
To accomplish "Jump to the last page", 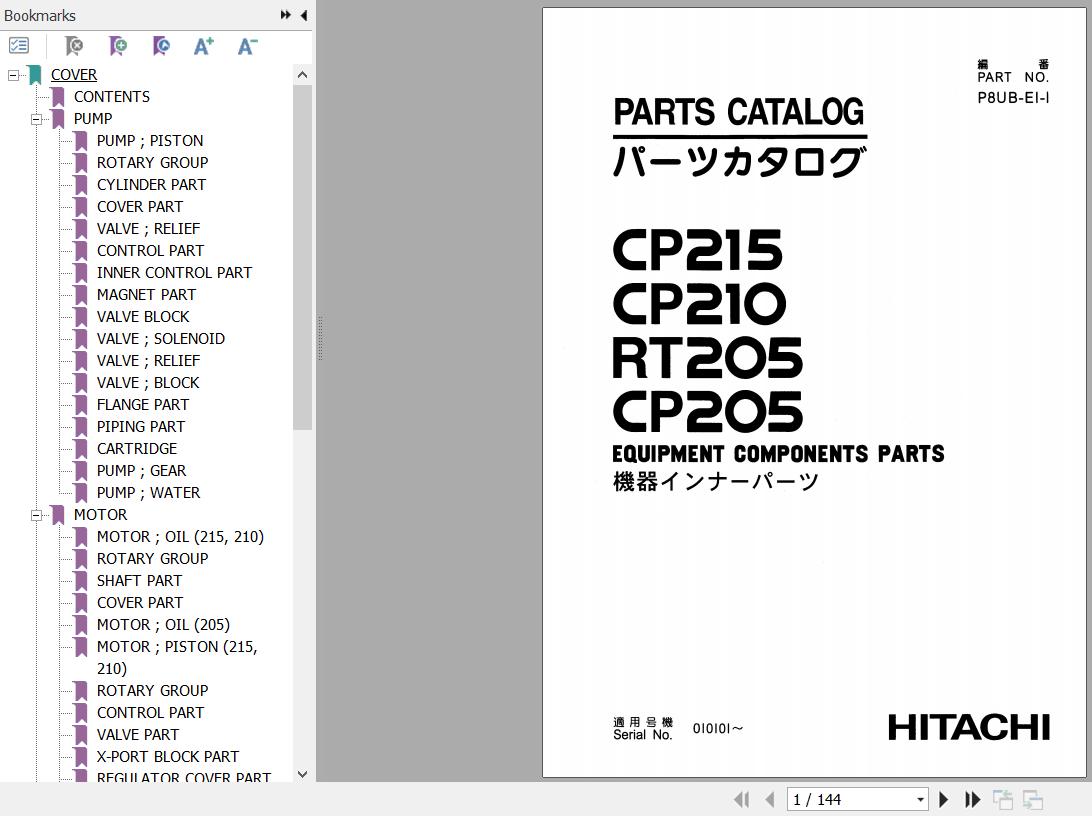I will point(972,799).
